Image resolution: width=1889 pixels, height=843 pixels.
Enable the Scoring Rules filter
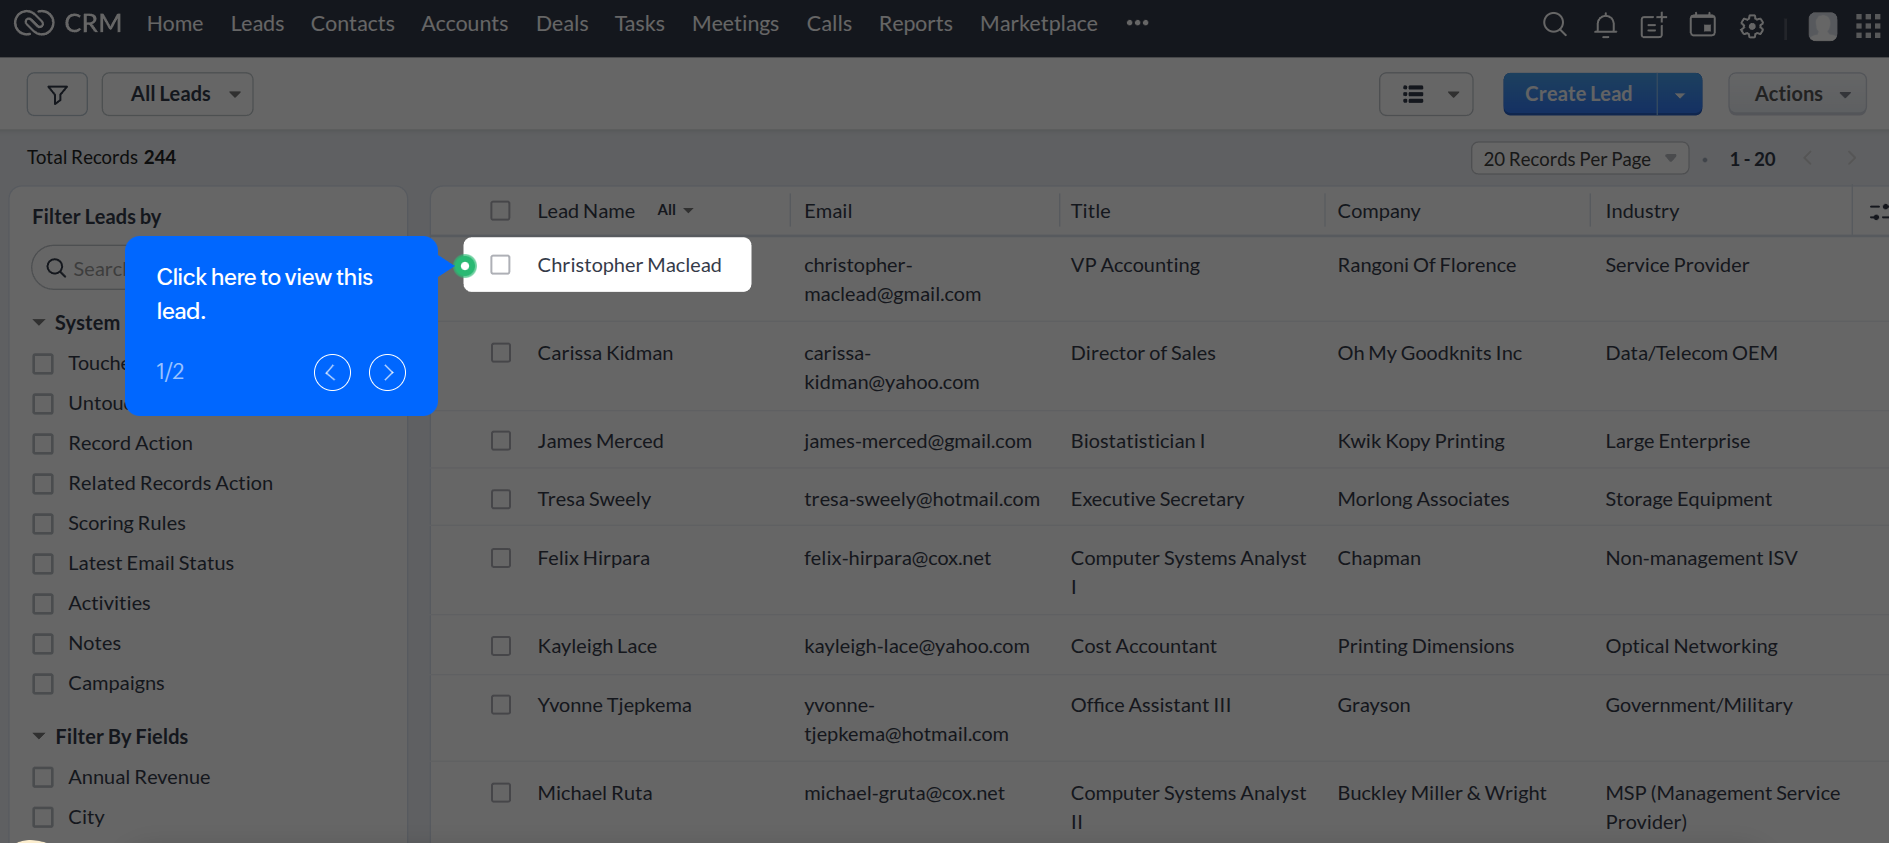(43, 524)
